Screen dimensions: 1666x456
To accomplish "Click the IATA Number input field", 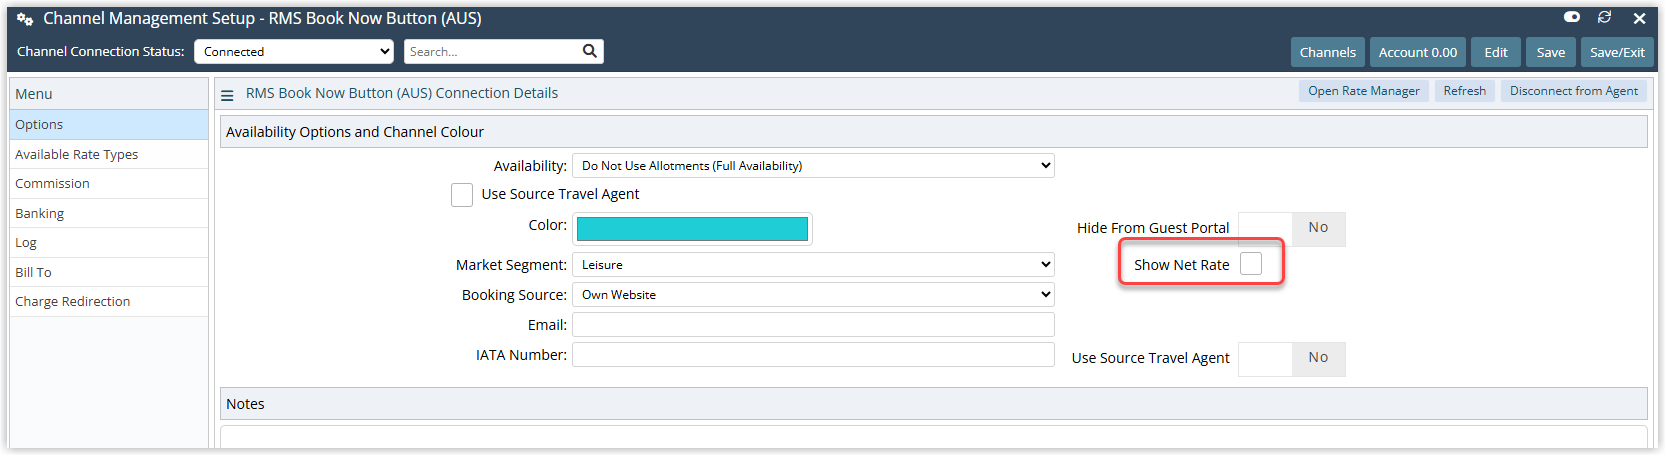I will (813, 355).
